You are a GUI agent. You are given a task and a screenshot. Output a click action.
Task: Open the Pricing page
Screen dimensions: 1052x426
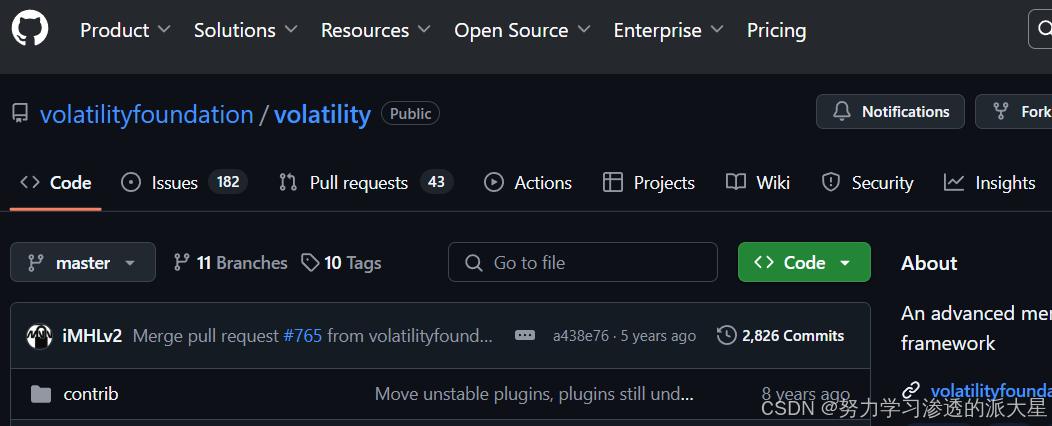776,31
